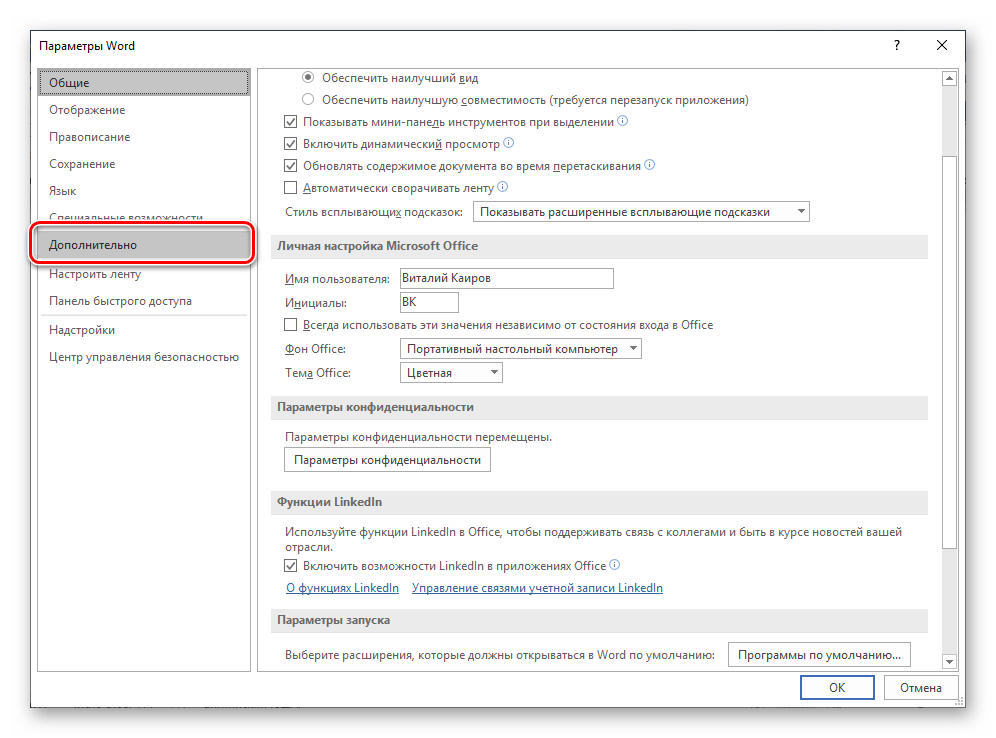Tick 'Всегда использовать эти значения' checkbox
Image resolution: width=996 pixels, height=738 pixels.
point(291,325)
